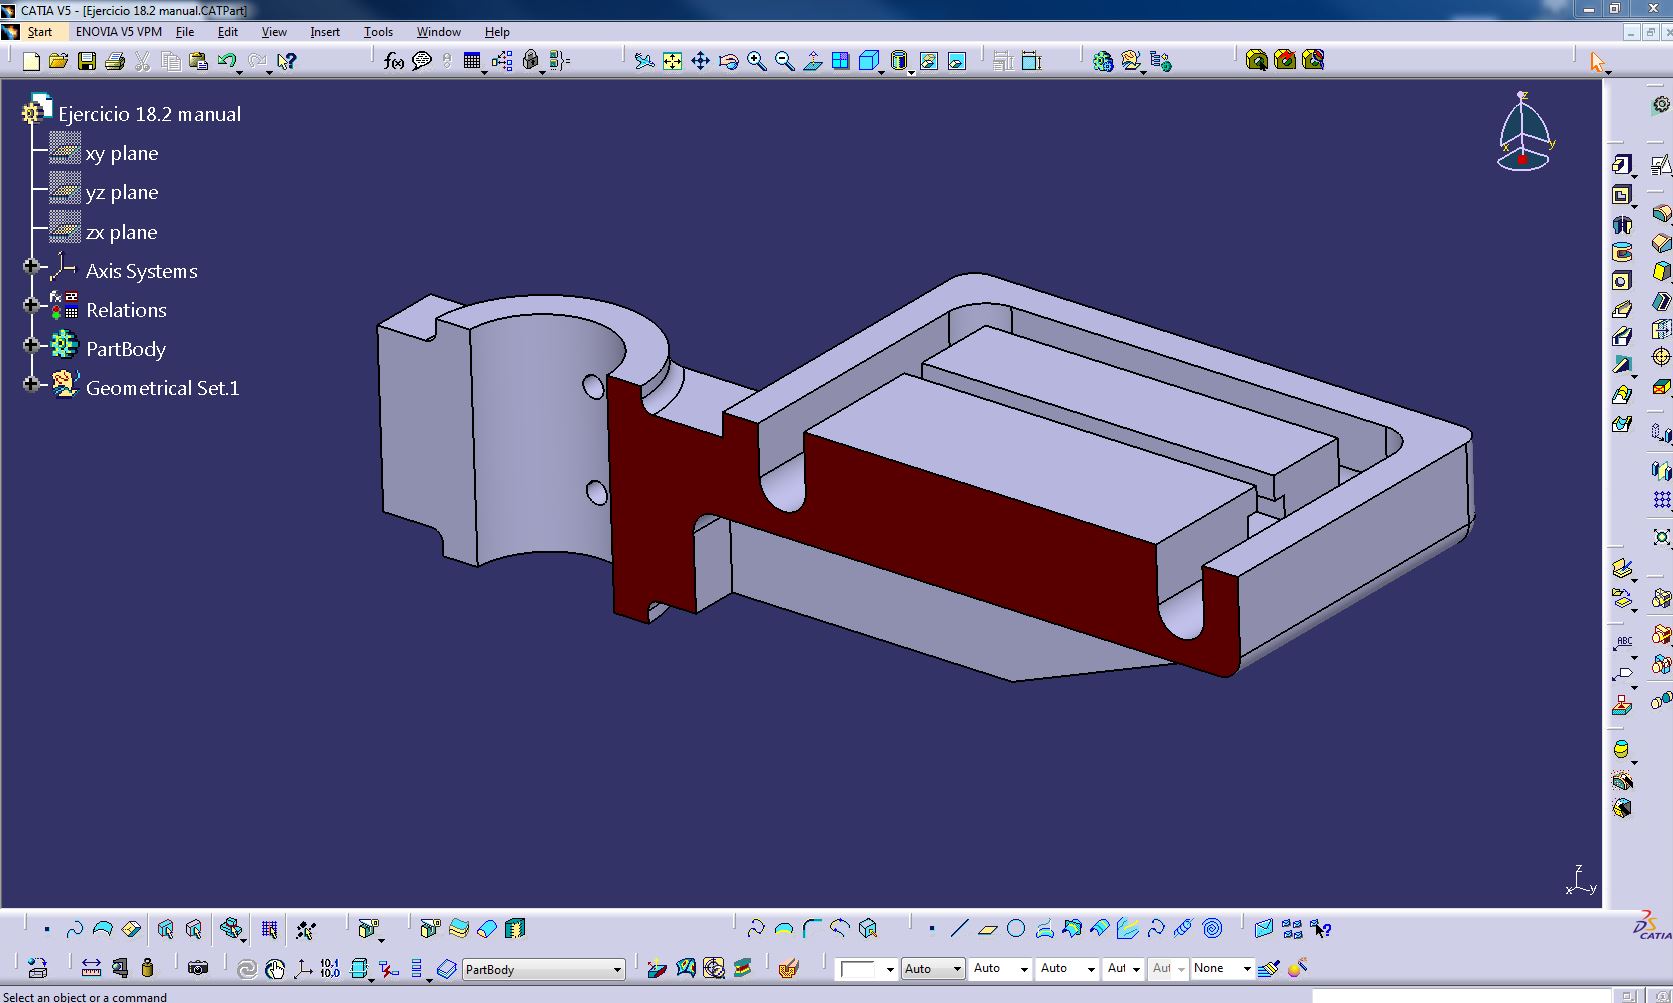Viewport: 1673px width, 1003px height.
Task: Click the Zoom In magnifier
Action: click(x=757, y=61)
